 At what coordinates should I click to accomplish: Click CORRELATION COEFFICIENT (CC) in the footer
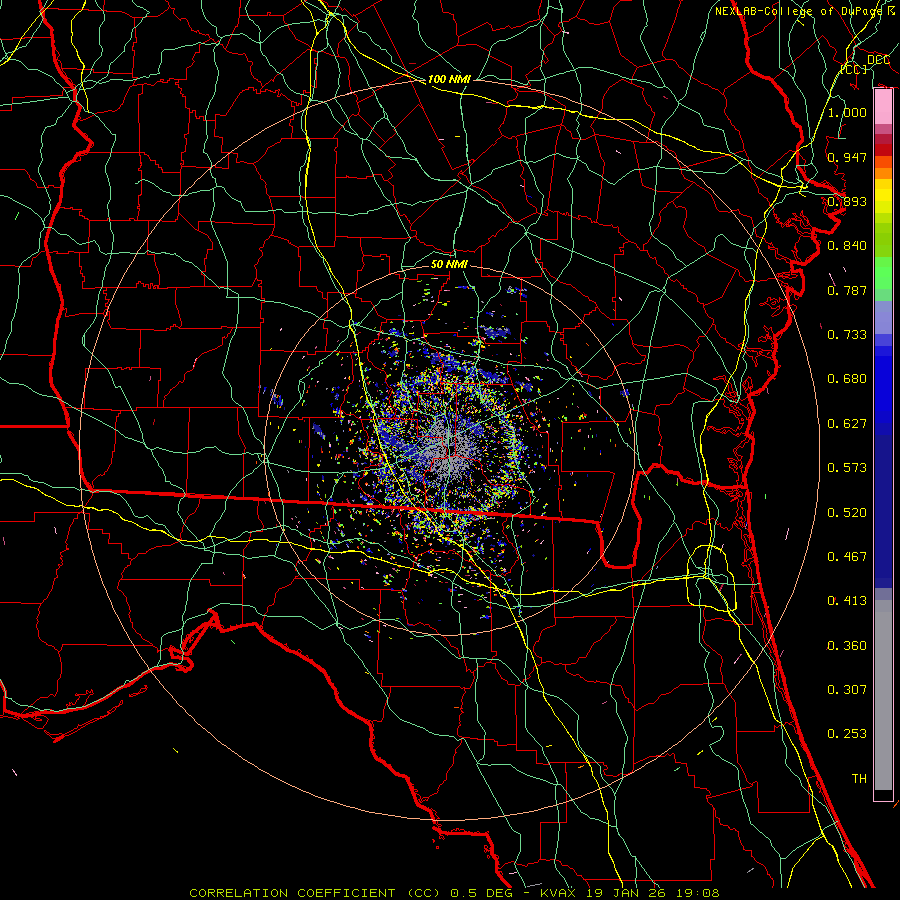[x=315, y=893]
